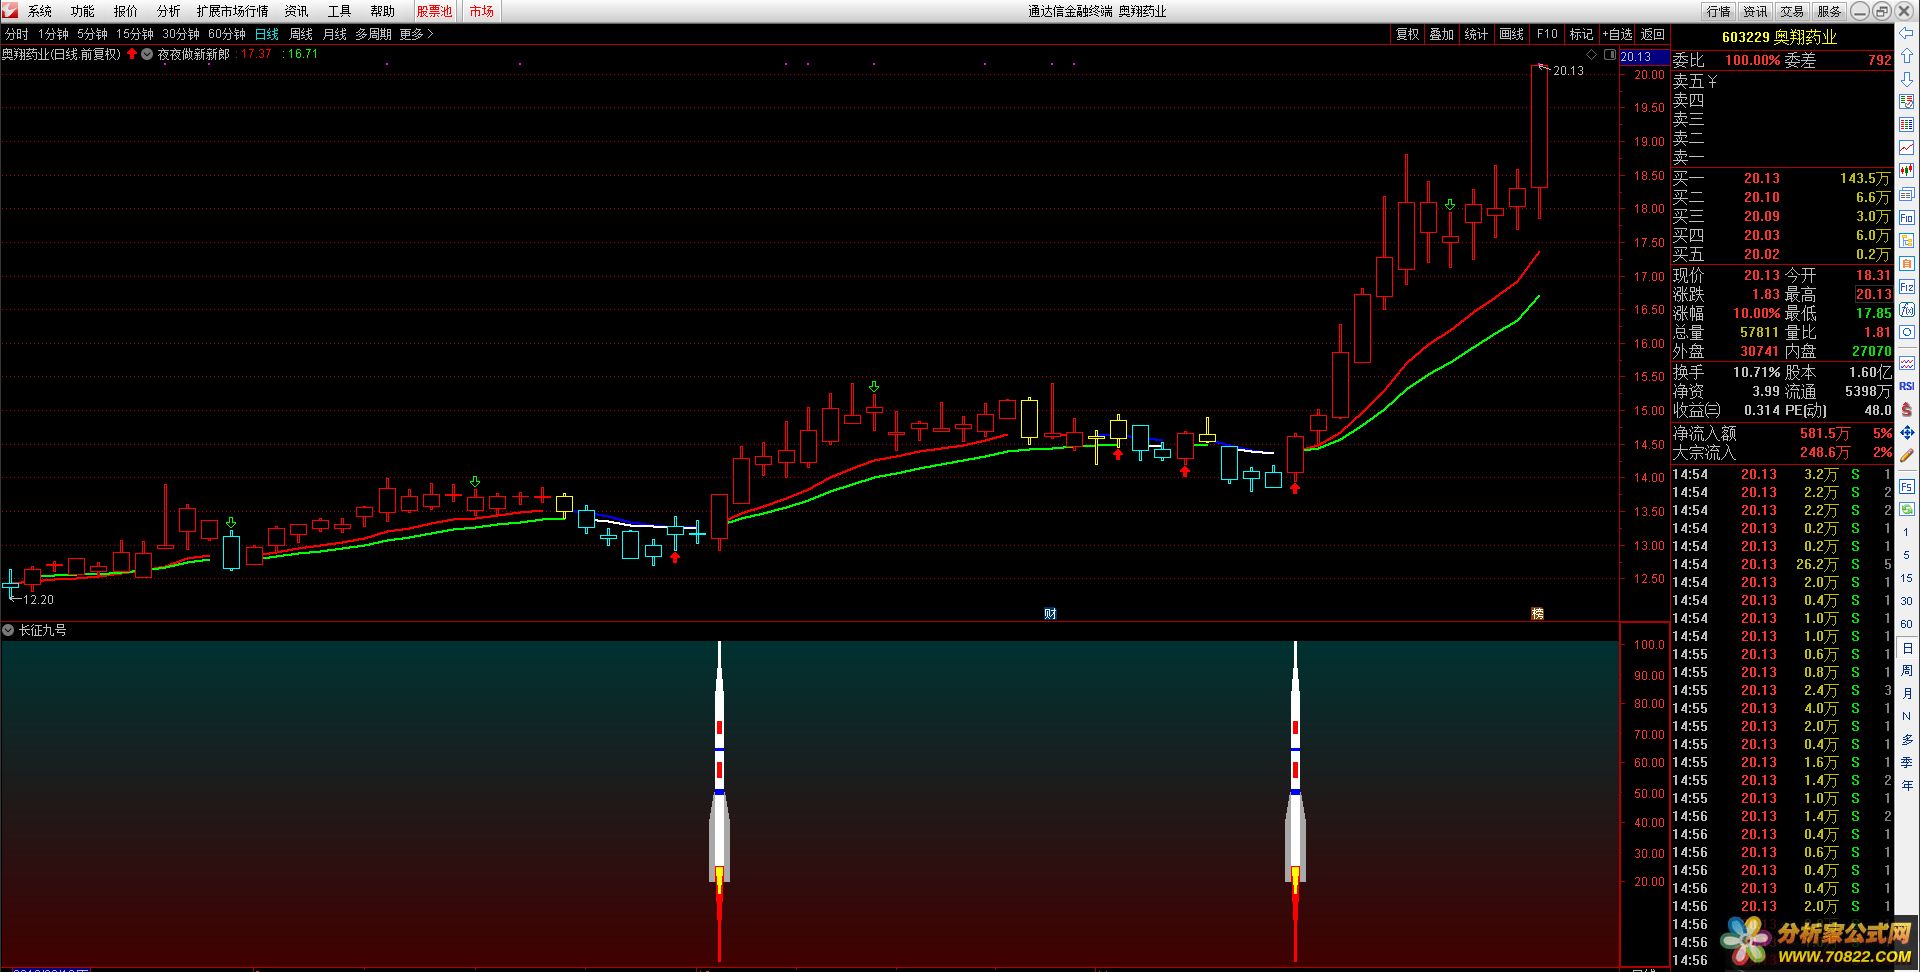Viewport: 1920px width, 972px height.
Task: Open the 扩展市场行情 menu
Action: tap(232, 11)
